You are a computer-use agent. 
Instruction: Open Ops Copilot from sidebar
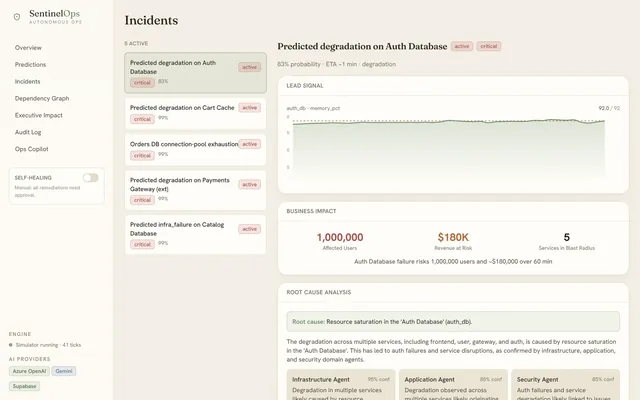(x=31, y=149)
